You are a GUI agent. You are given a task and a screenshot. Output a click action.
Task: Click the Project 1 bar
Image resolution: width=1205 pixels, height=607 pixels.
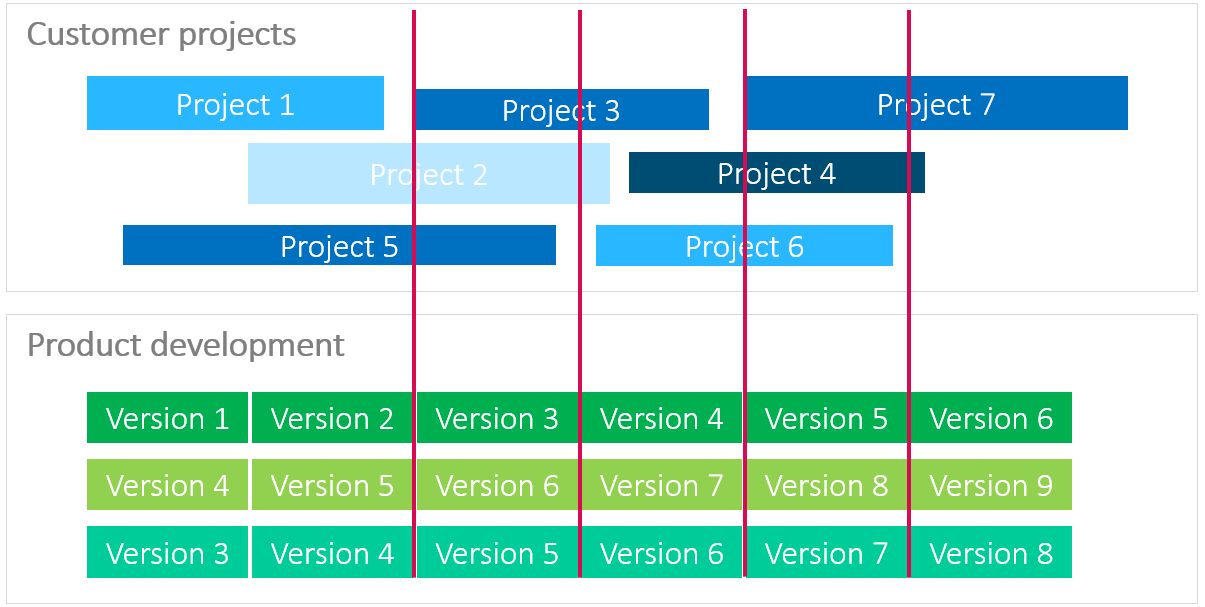pos(235,103)
